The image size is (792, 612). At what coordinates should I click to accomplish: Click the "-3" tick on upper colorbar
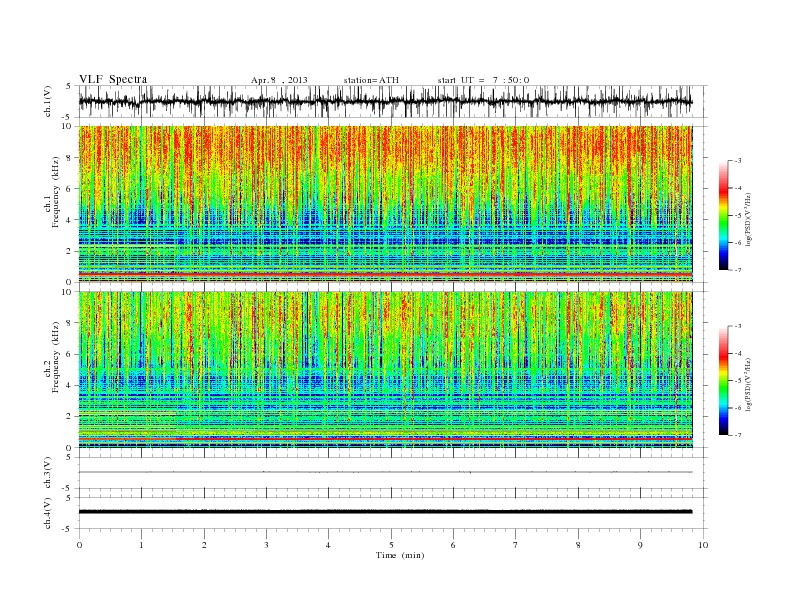[x=737, y=161]
